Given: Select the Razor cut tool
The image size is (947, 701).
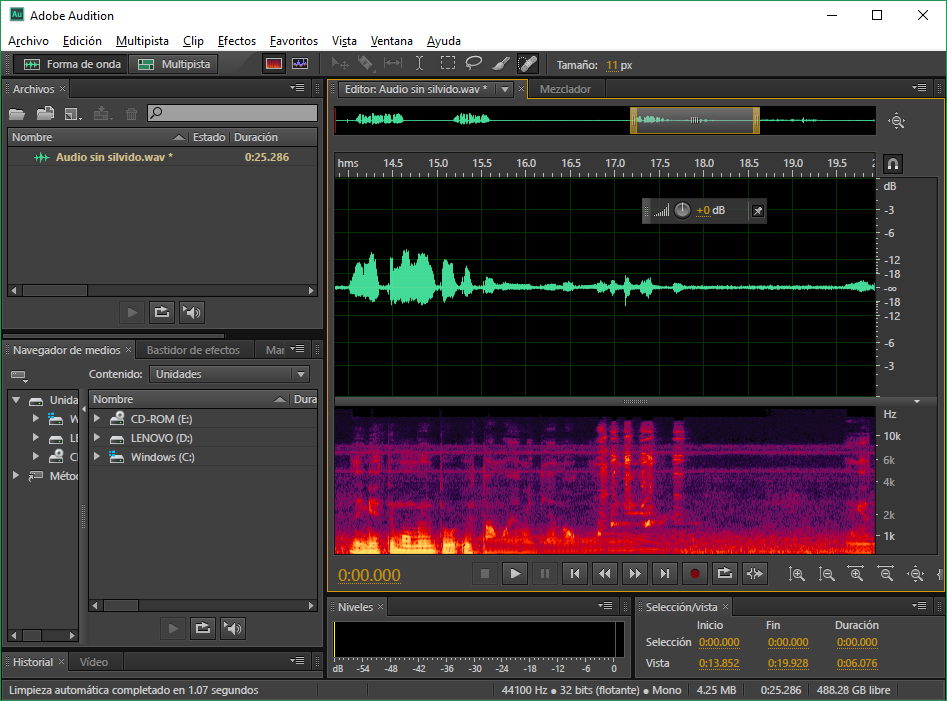Looking at the screenshot, I should [365, 64].
